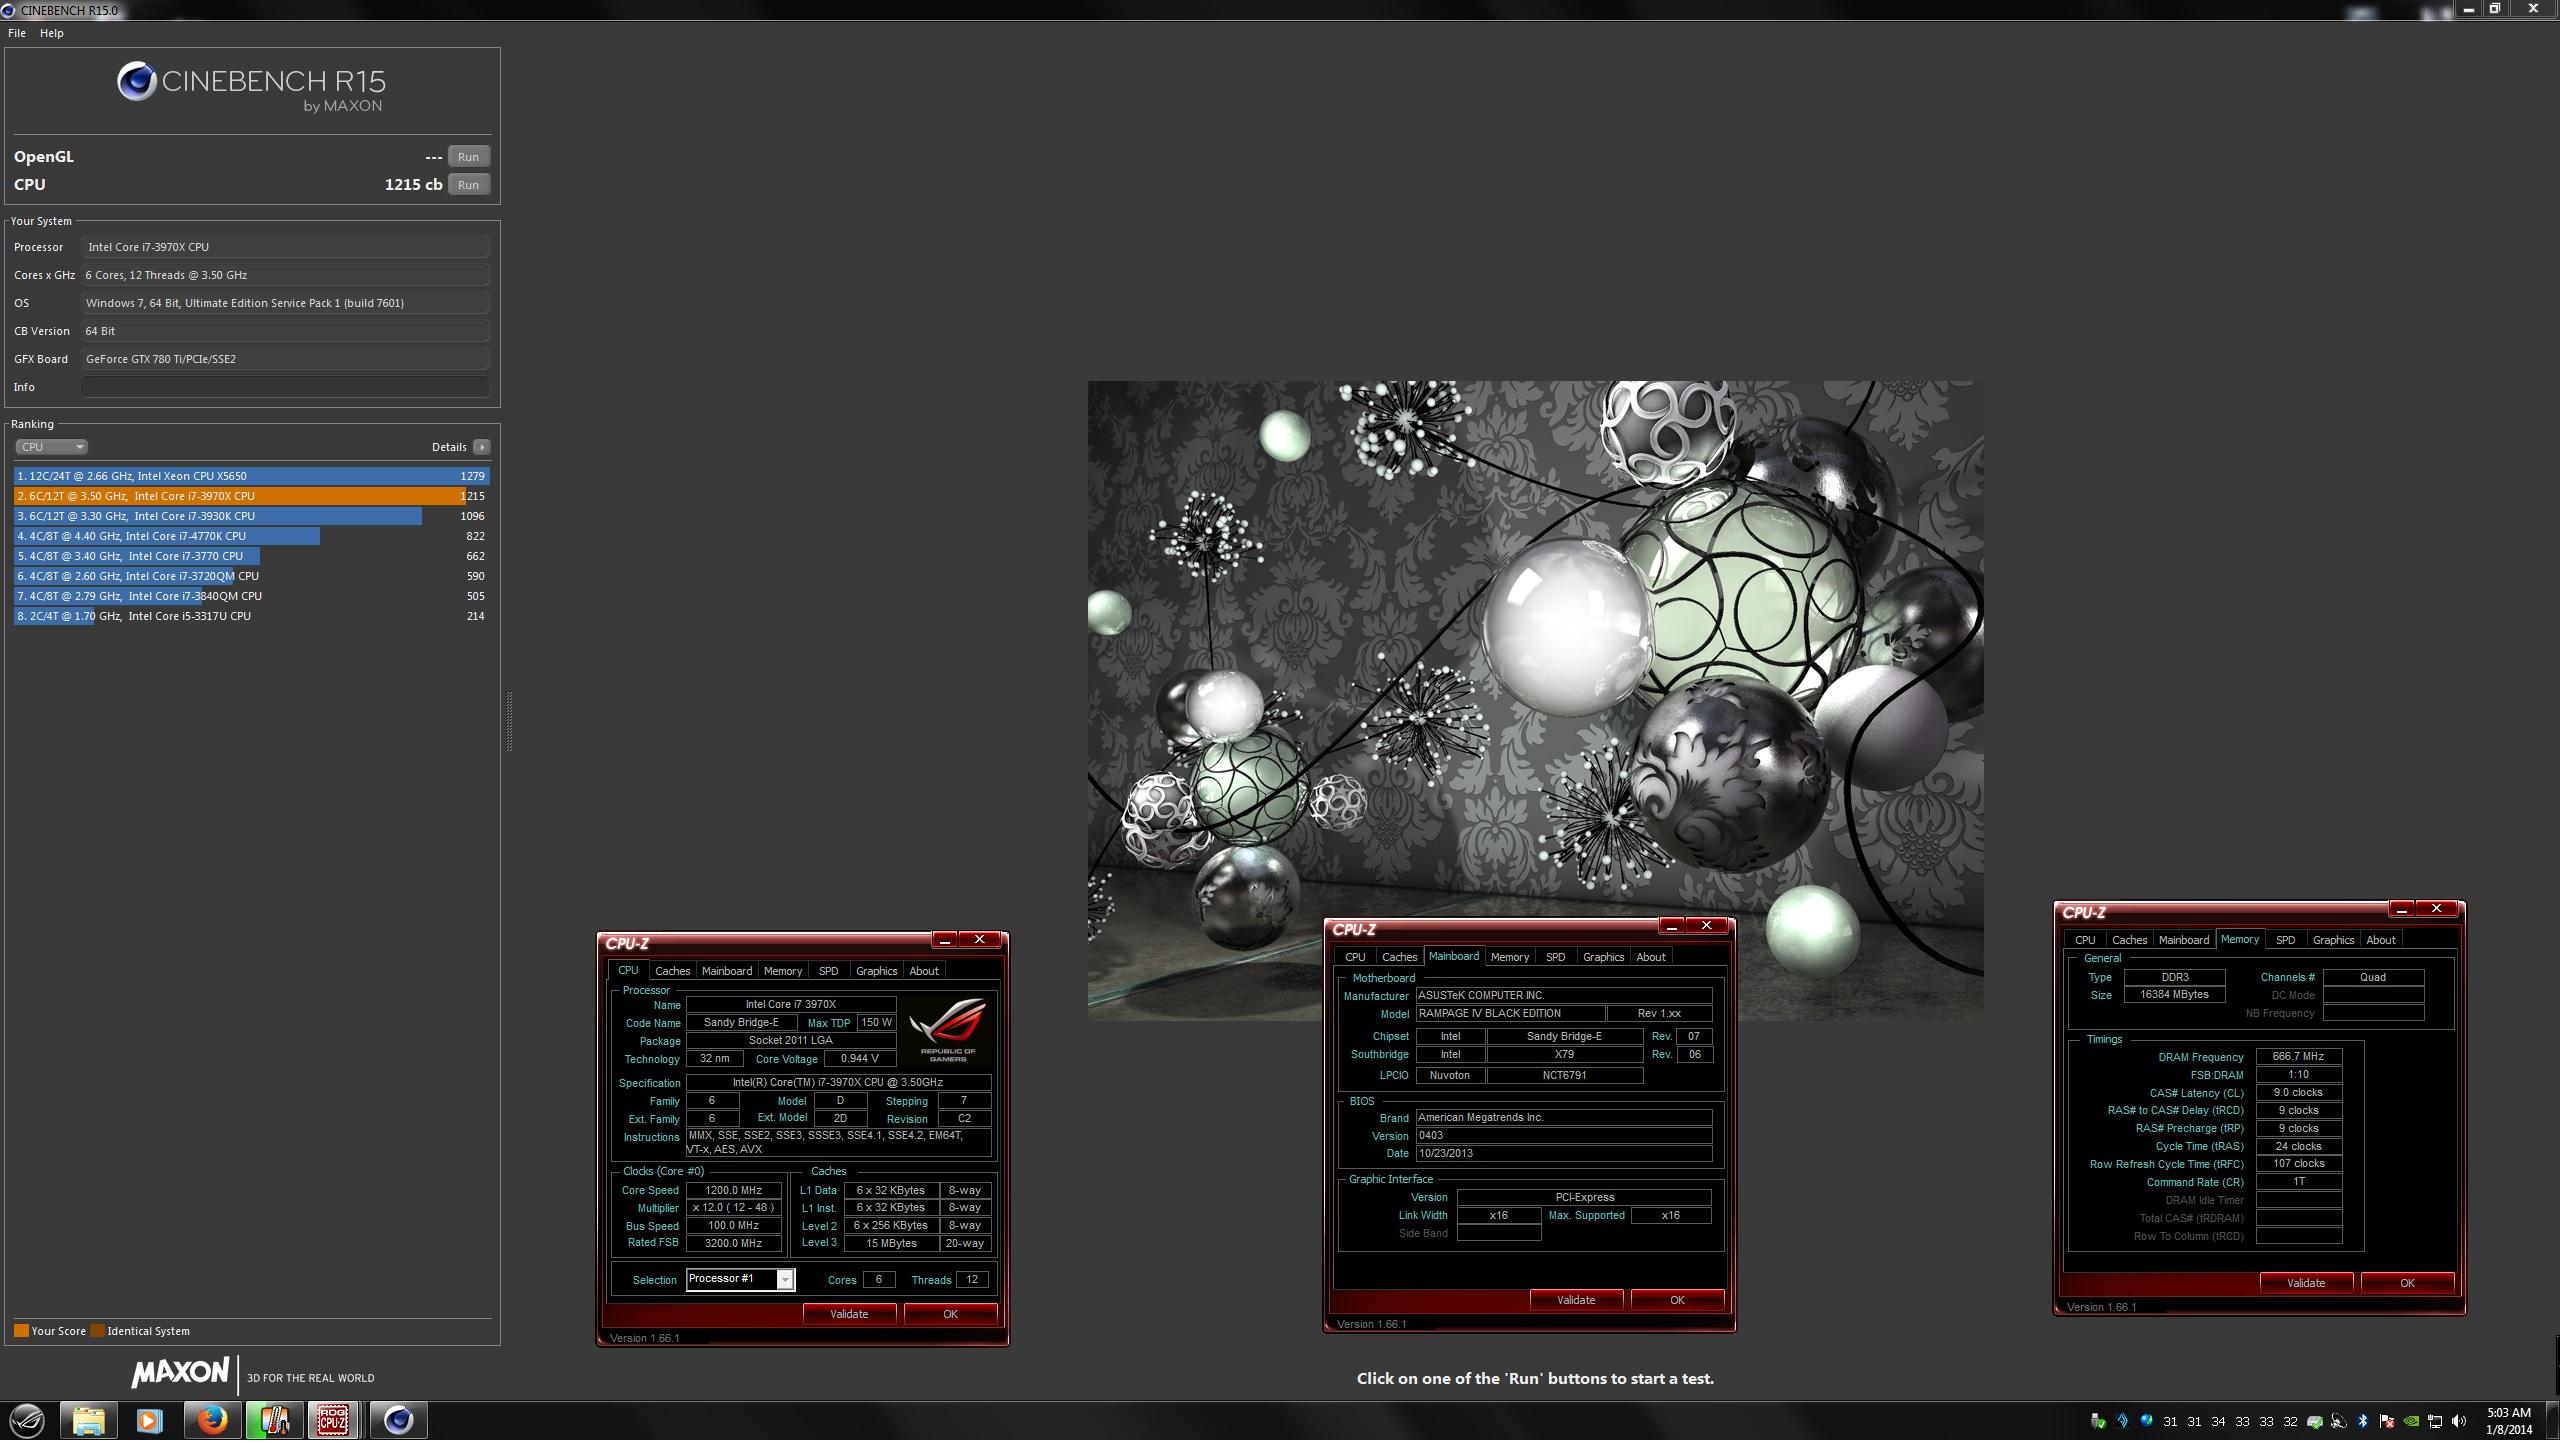Open SPD tab in CPU-Z Memory window
2560x1444 pixels.
(2285, 942)
